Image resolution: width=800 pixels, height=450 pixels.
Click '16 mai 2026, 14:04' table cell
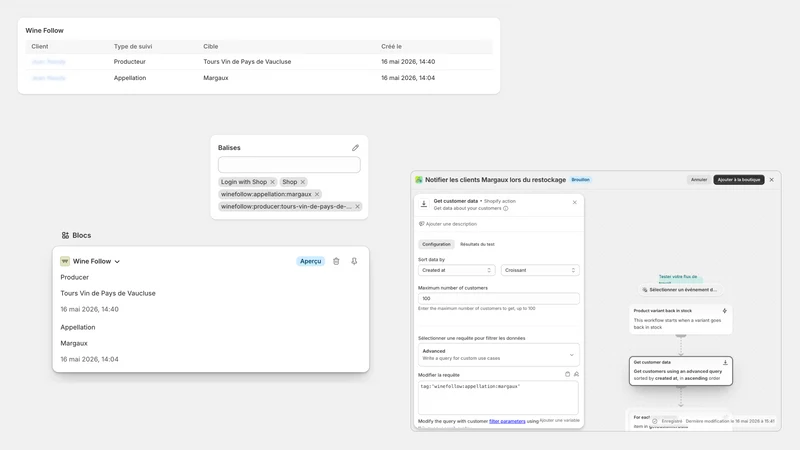coord(408,78)
